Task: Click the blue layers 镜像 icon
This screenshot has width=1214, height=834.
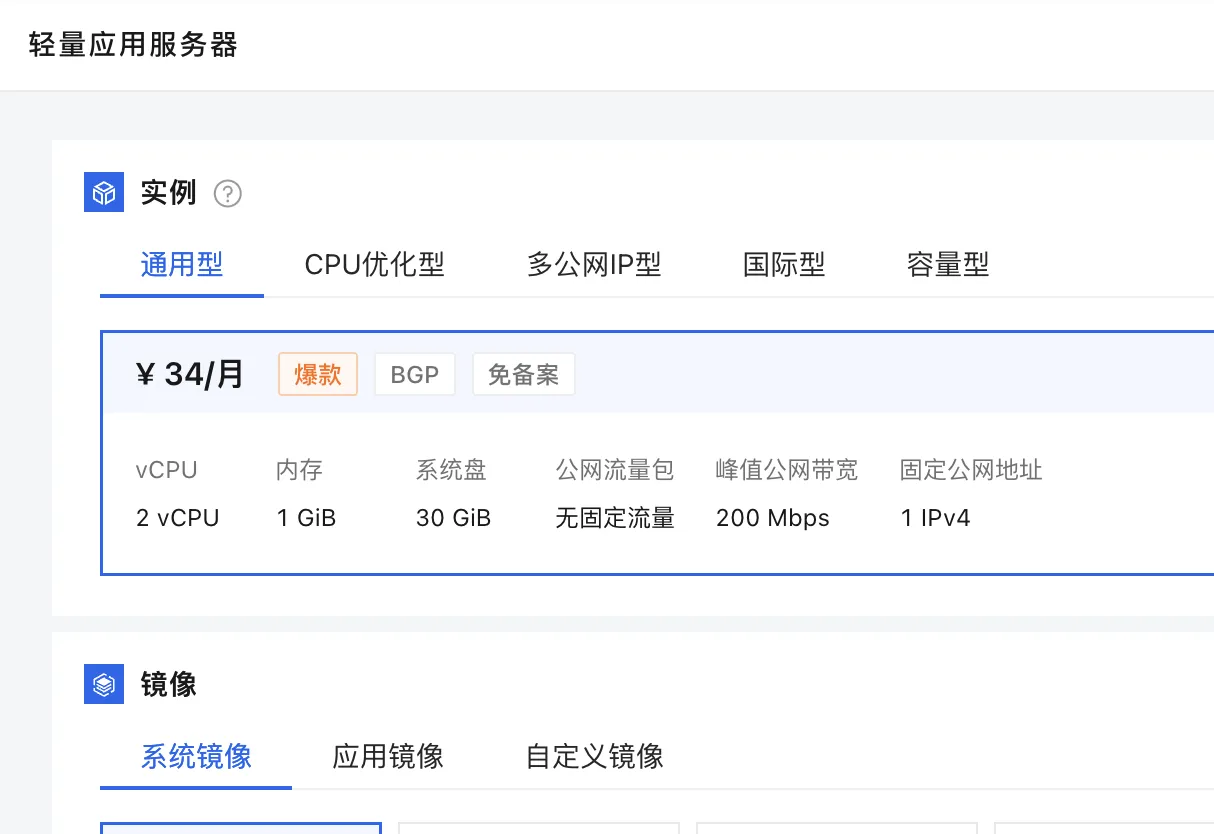Action: click(x=103, y=684)
